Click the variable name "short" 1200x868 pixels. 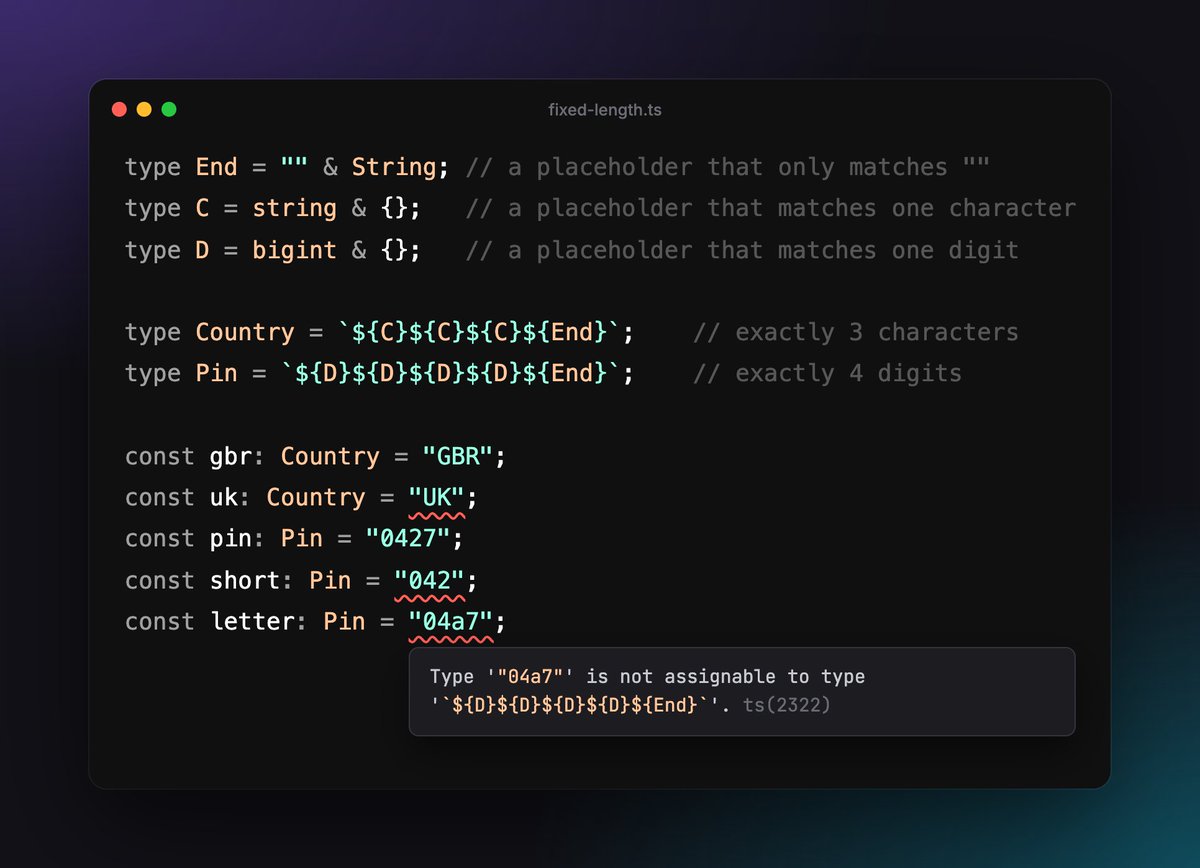coord(245,580)
